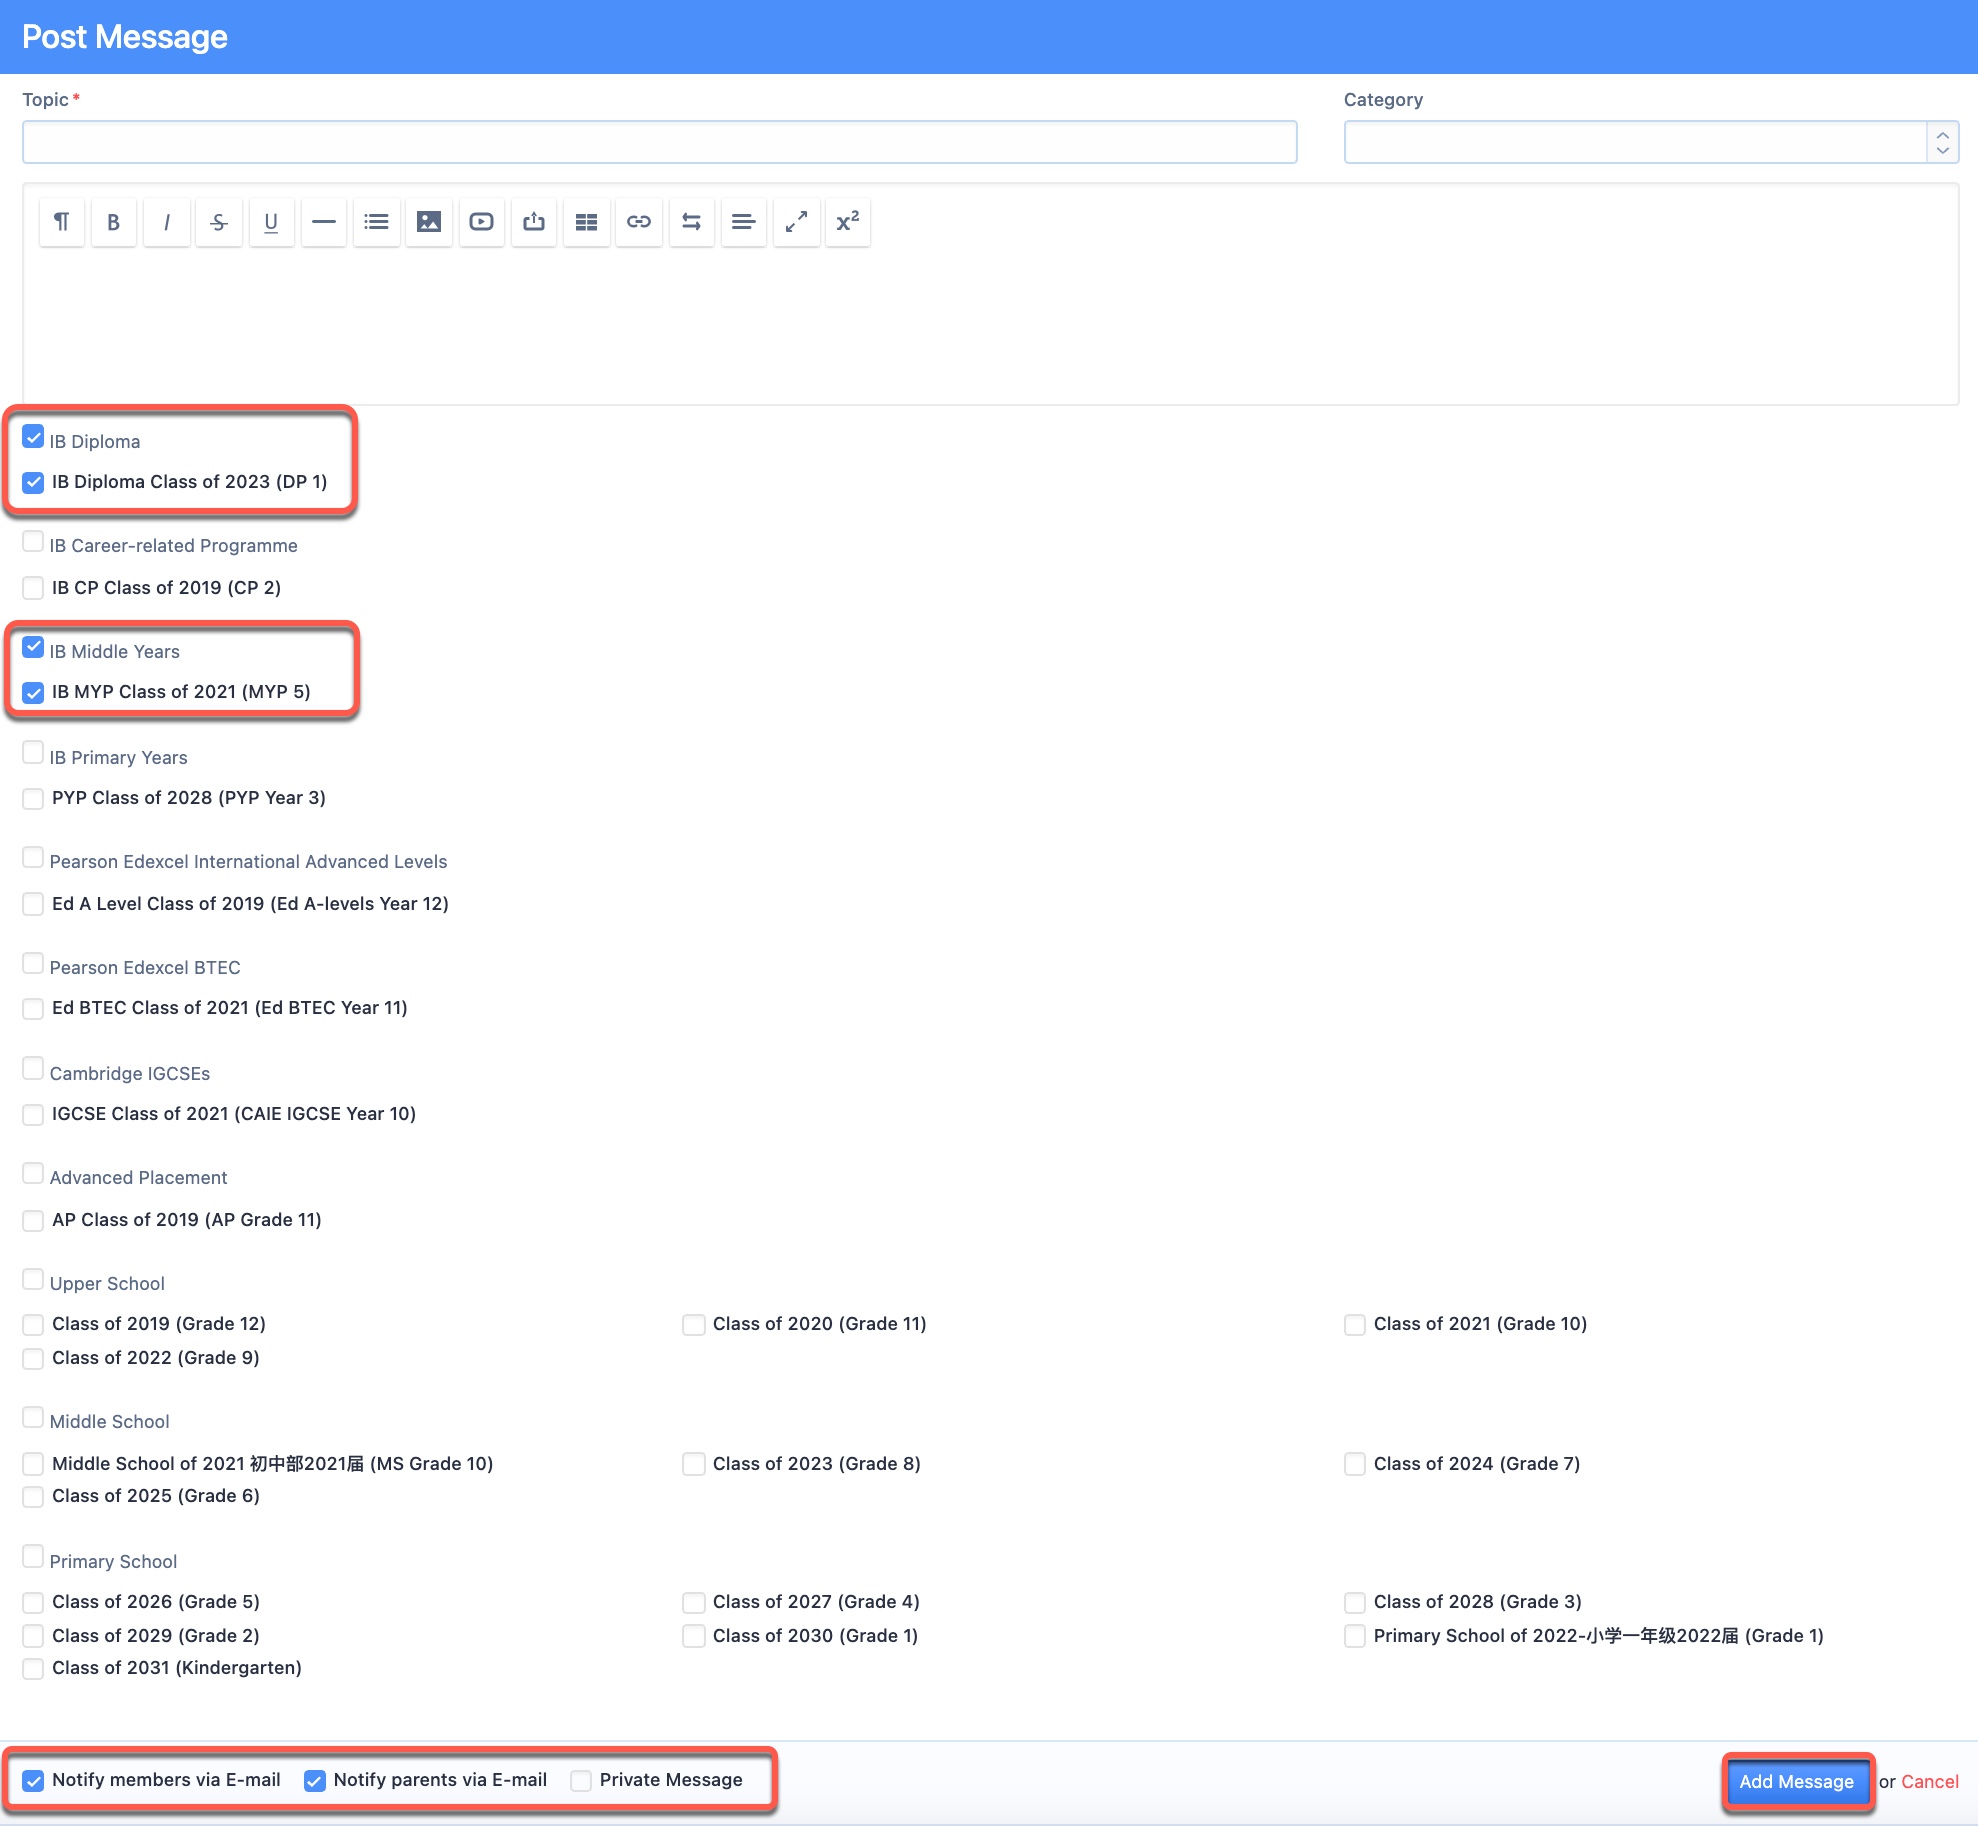The image size is (1978, 1826).
Task: Check Class of 2020 (Grade 11)
Action: 694,1325
